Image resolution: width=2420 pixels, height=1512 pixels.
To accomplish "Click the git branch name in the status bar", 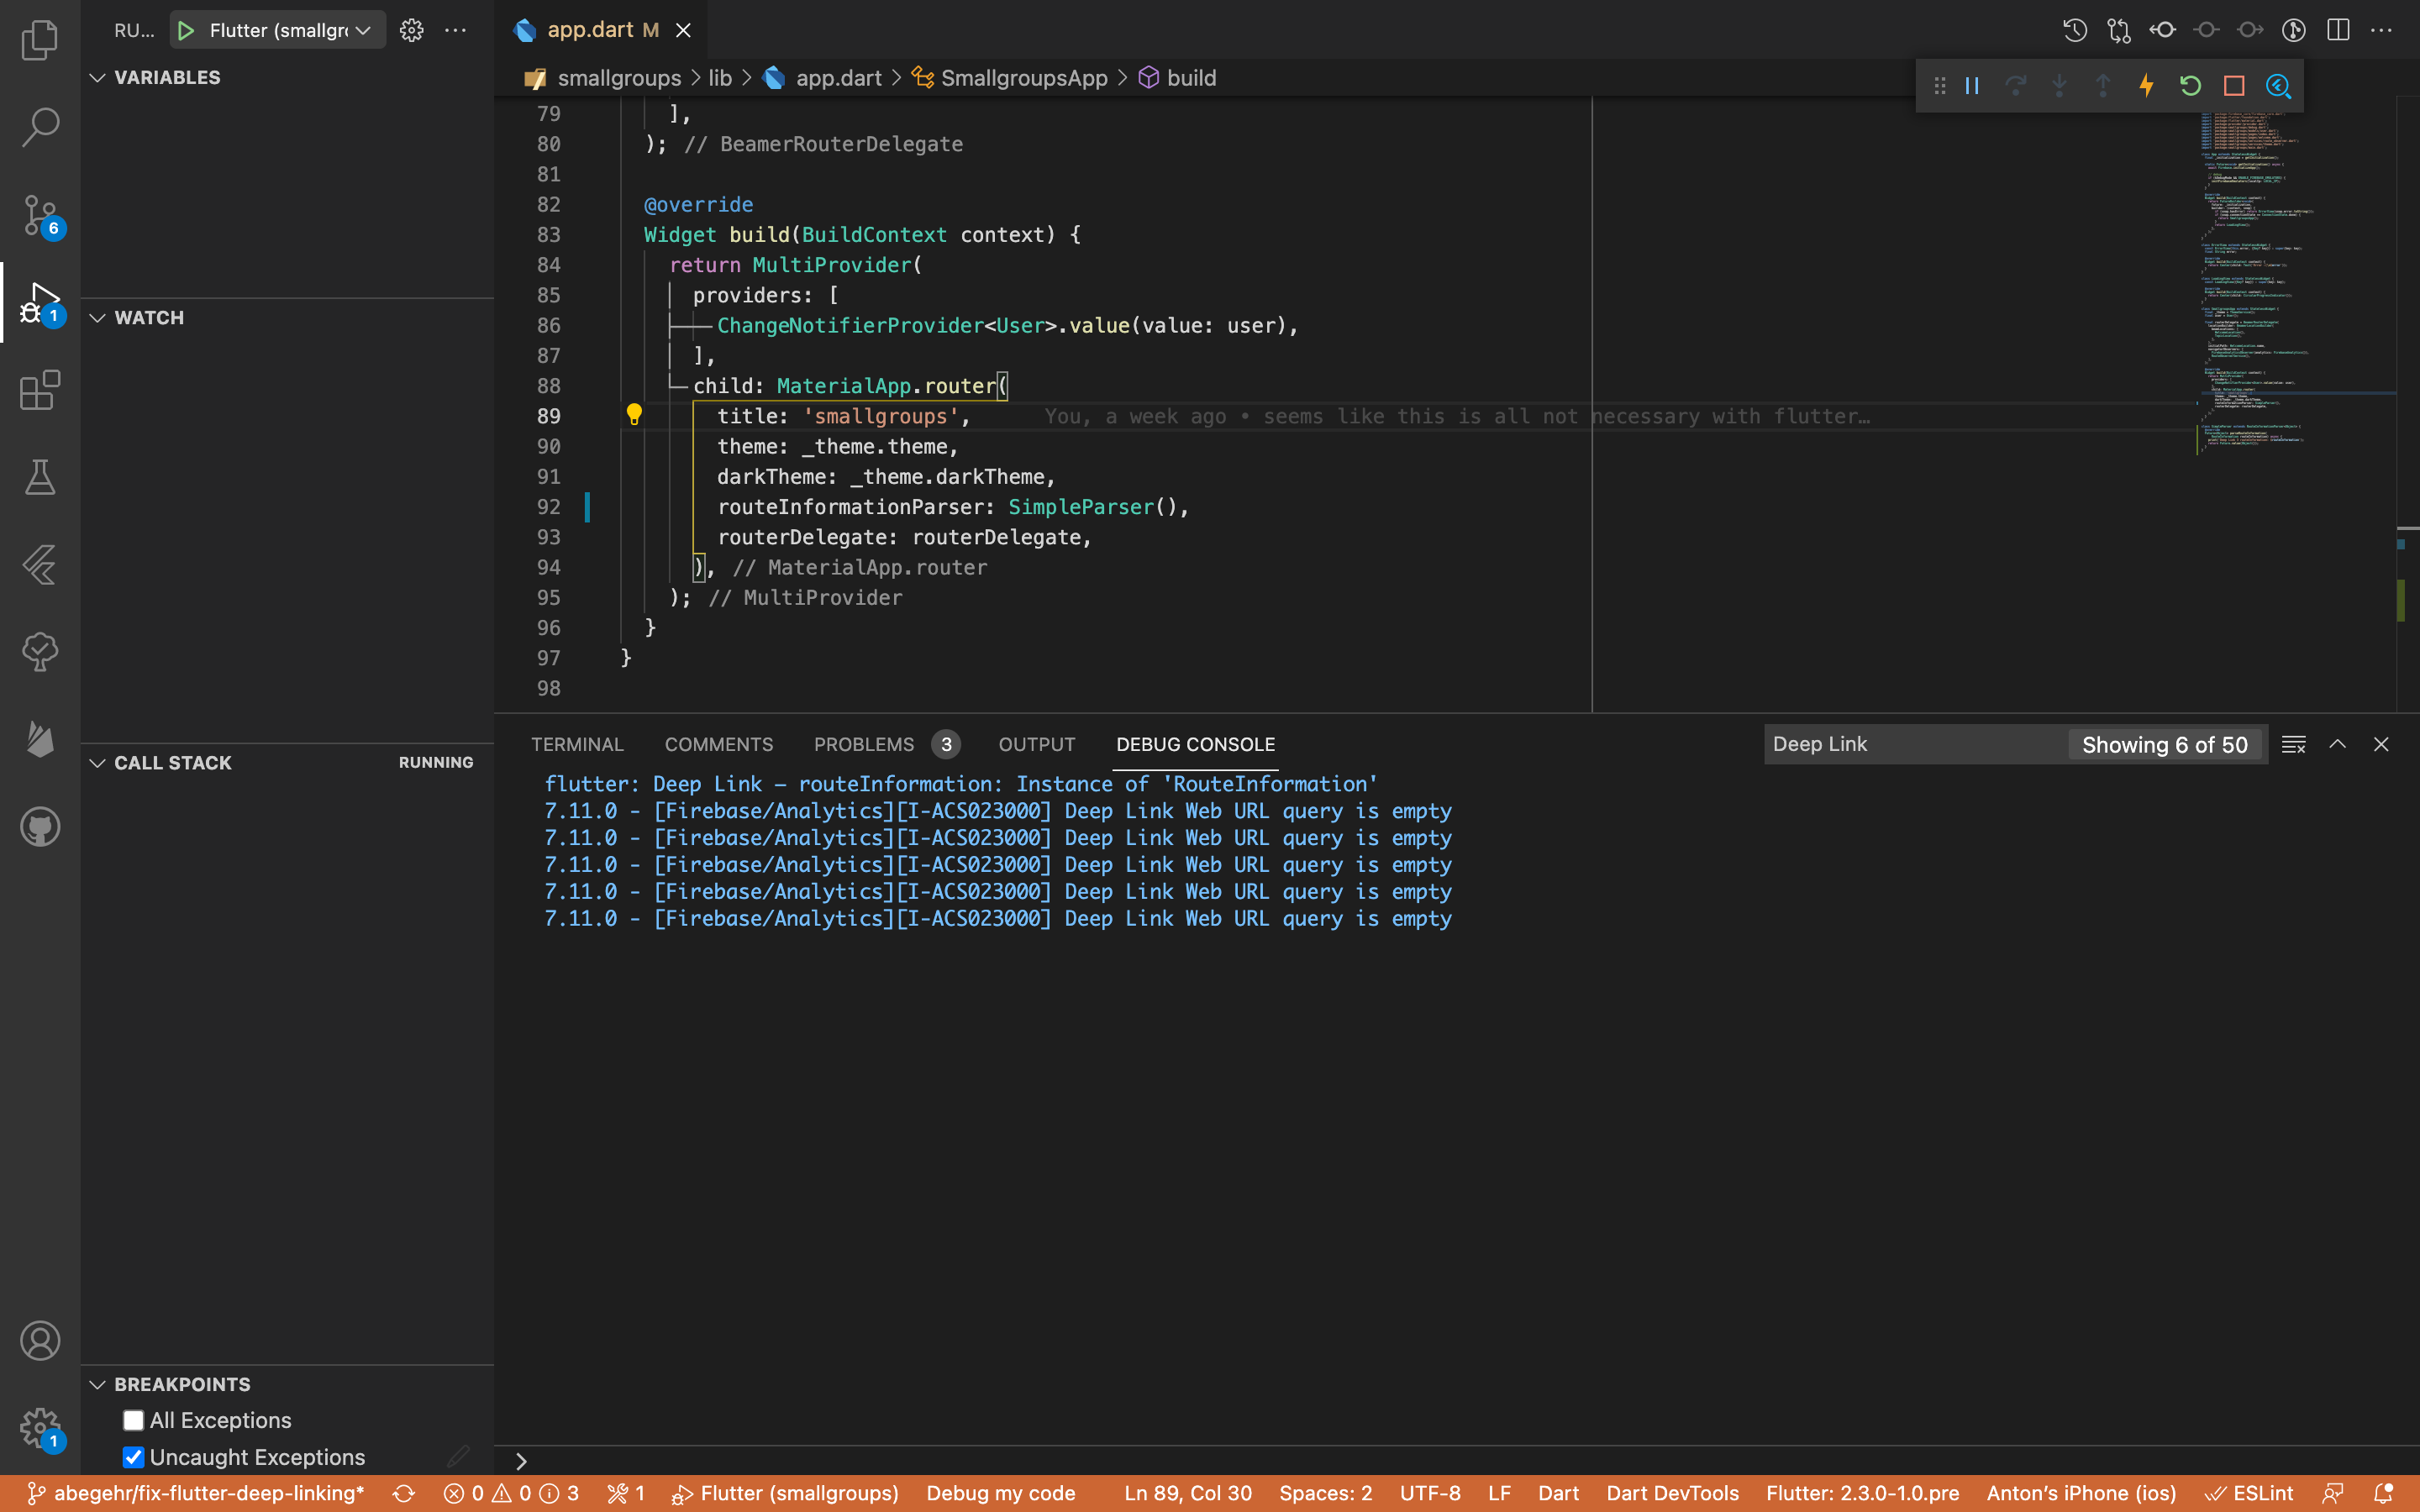I will click(208, 1493).
